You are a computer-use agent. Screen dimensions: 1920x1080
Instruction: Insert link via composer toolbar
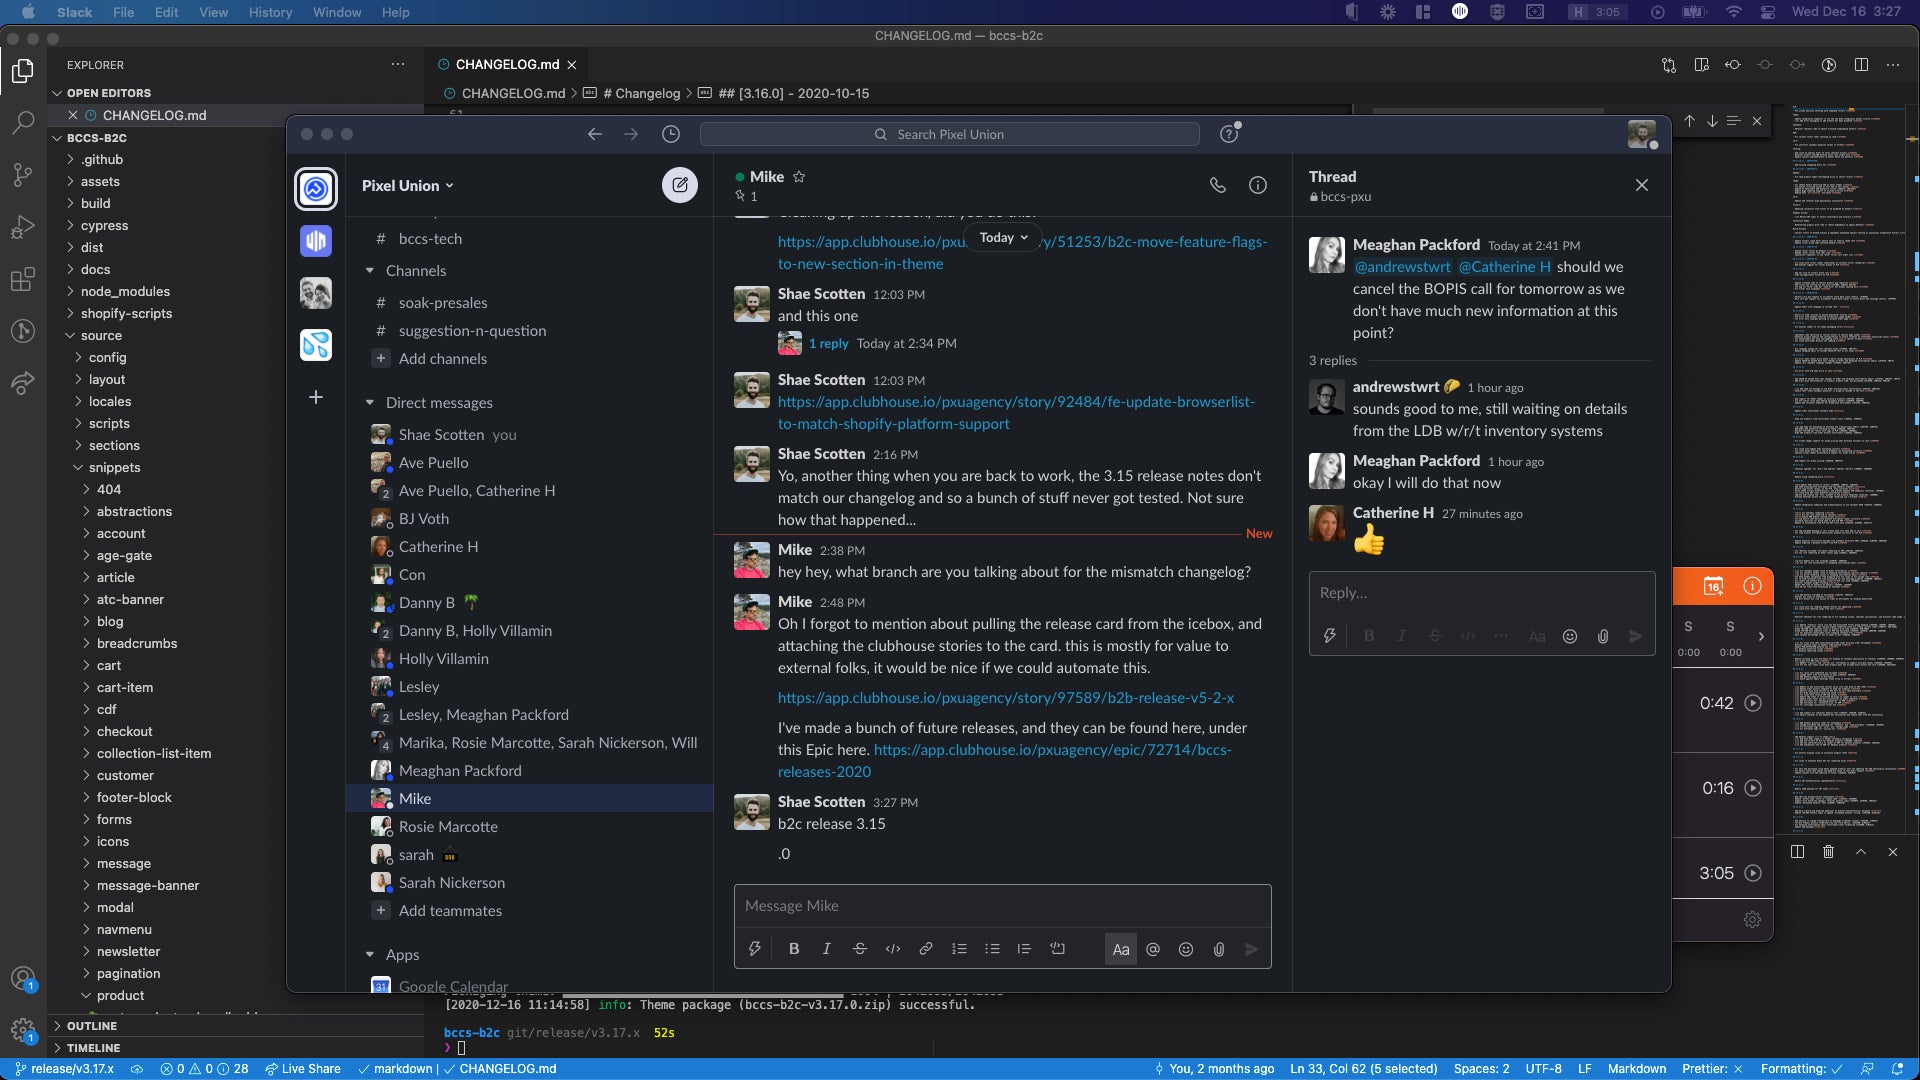click(x=926, y=949)
